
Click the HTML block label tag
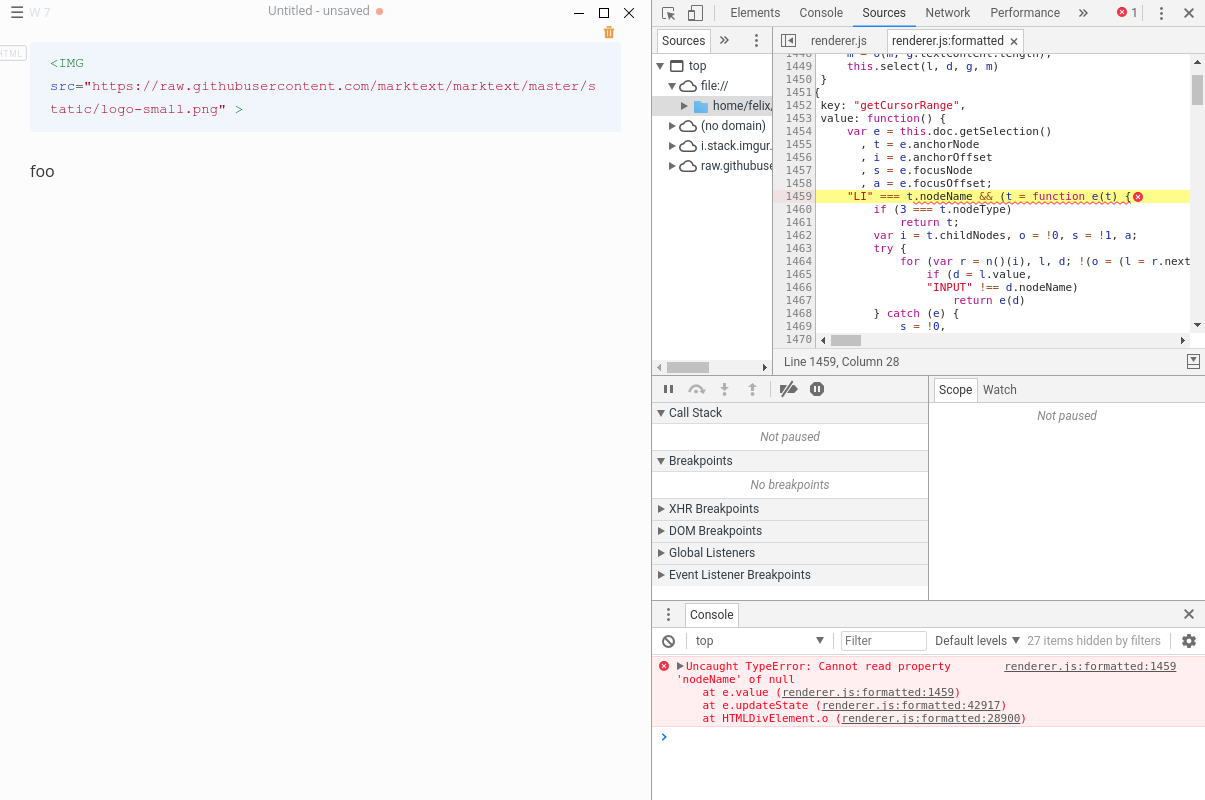click(12, 53)
